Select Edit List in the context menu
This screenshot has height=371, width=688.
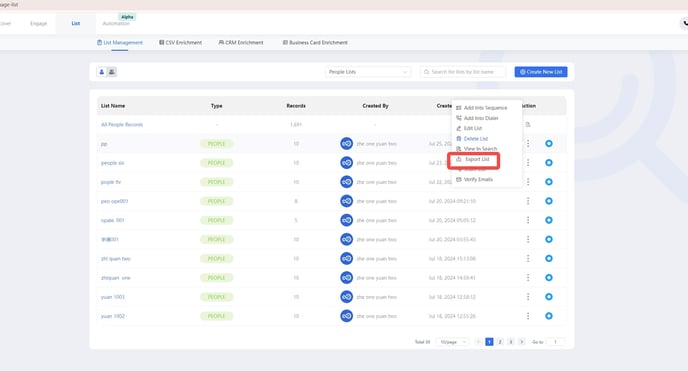(469, 128)
